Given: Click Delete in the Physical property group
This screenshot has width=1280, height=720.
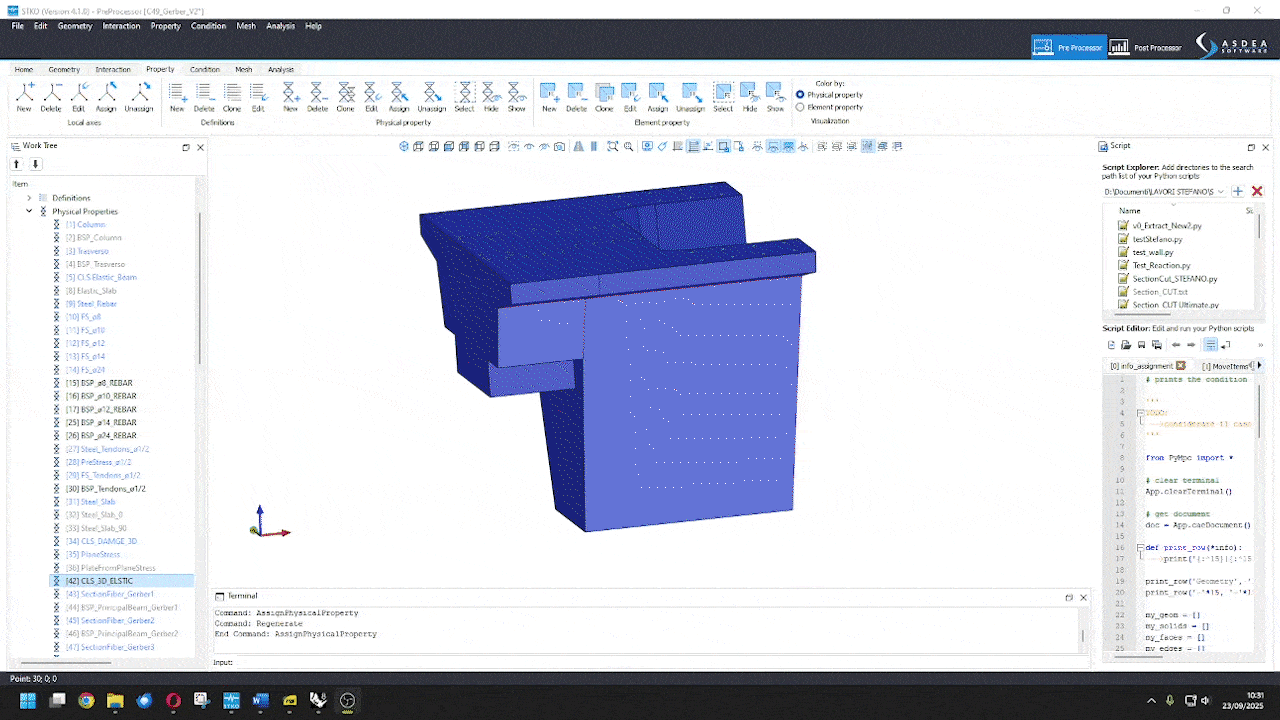Looking at the screenshot, I should coord(317,97).
